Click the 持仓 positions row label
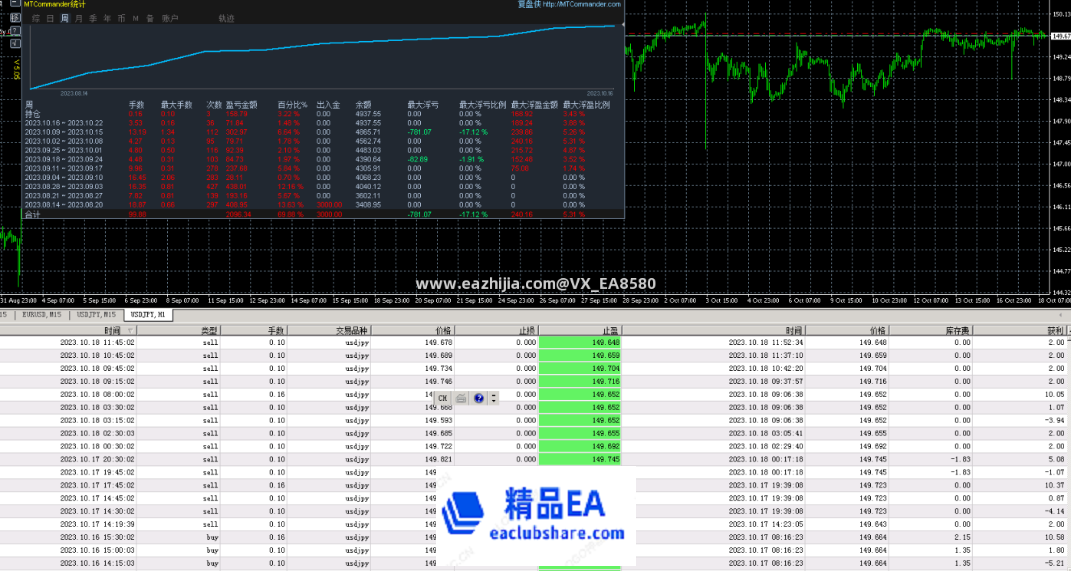Screen dimensions: 1073x571 32,114
